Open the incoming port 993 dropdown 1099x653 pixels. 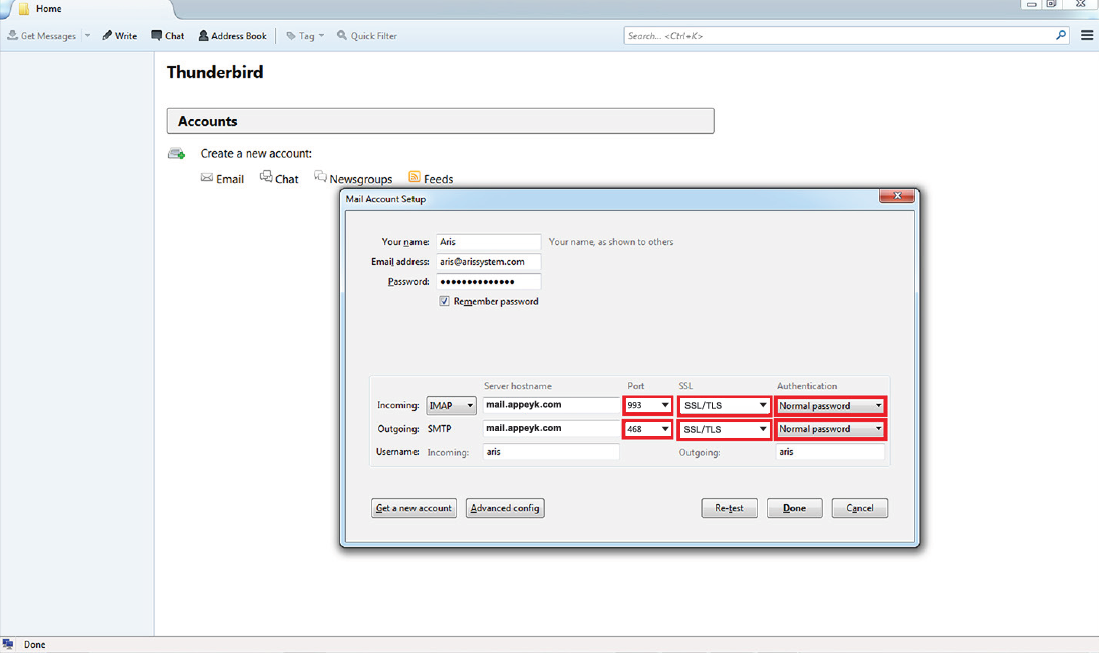tap(648, 406)
